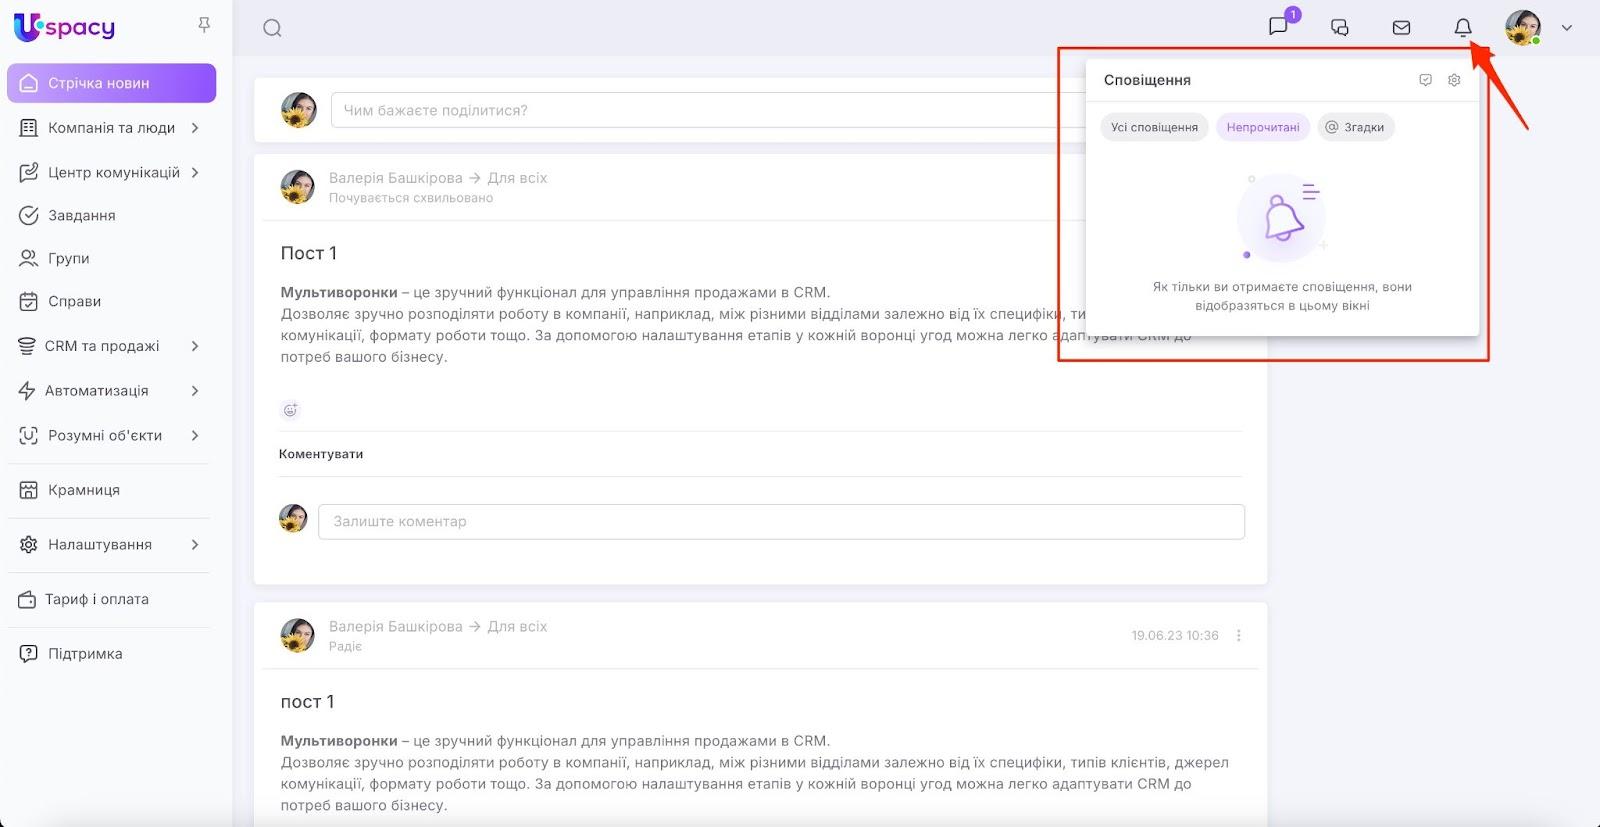The image size is (1600, 827).
Task: Click the Залиште коментар input field
Action: coord(781,521)
